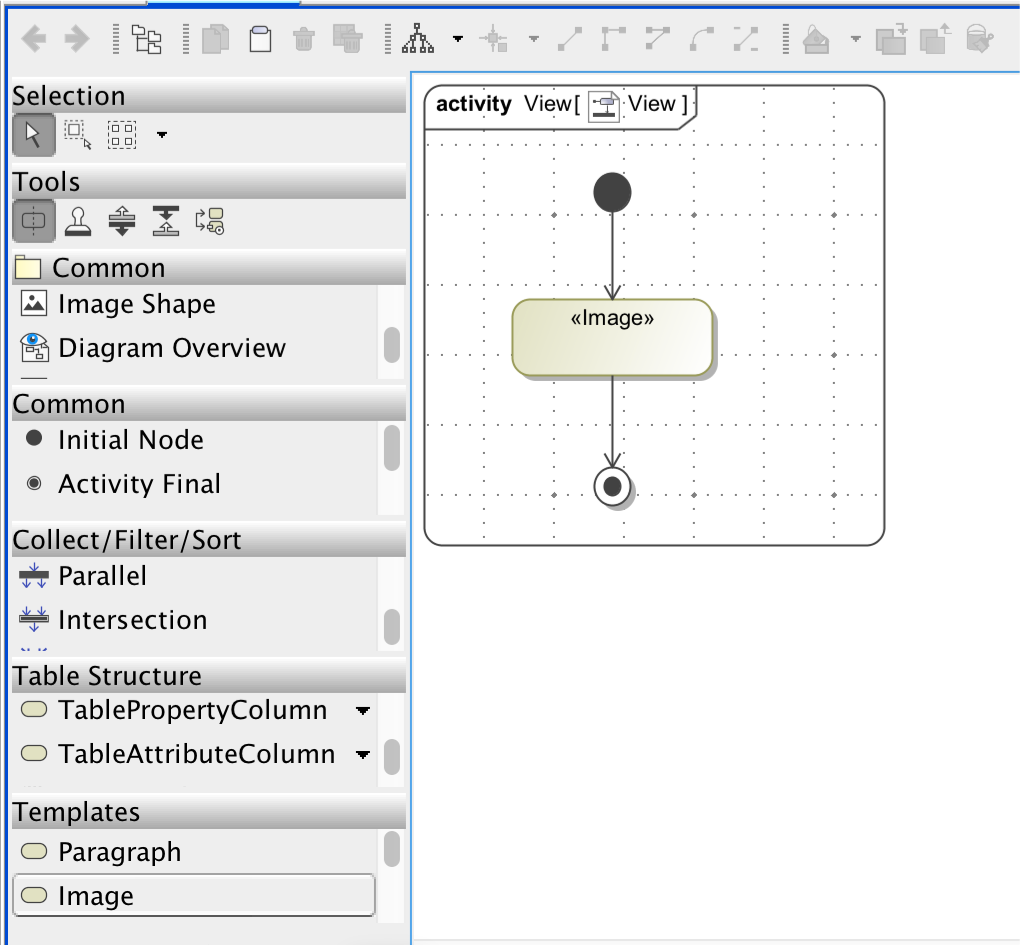1020x945 pixels.
Task: Collapse the Collect/Filter/Sort palette group
Action: pyautogui.click(x=209, y=540)
